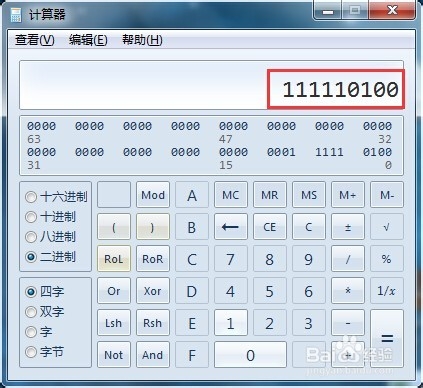Toggle the 0100 bit group in bit panel
This screenshot has width=423, height=388.
[377, 152]
